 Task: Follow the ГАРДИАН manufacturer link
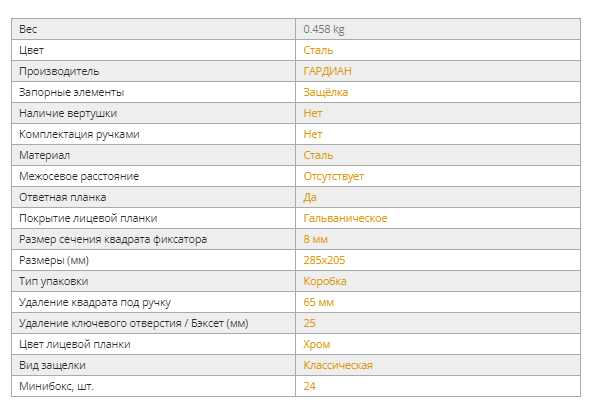point(327,71)
